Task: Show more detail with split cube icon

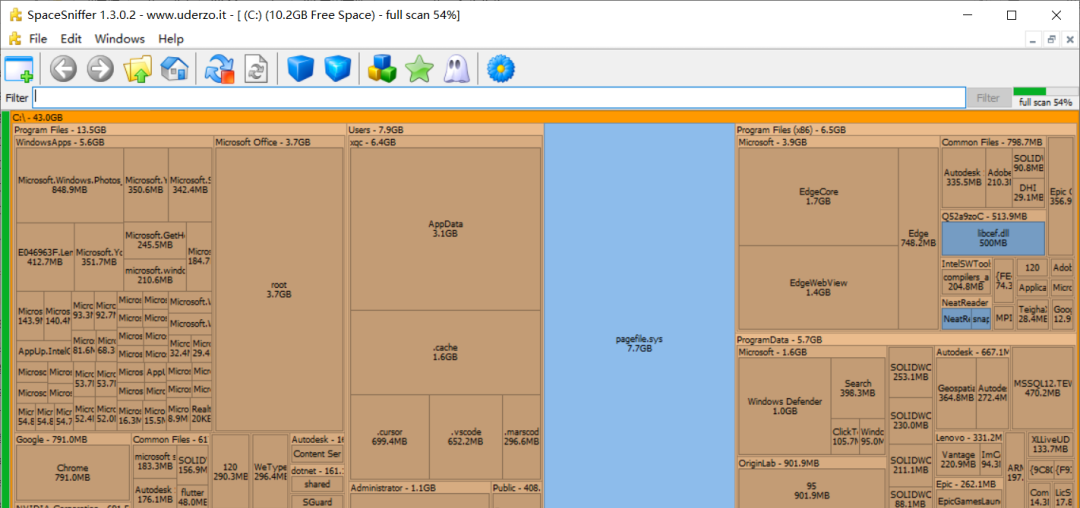Action: click(x=338, y=69)
